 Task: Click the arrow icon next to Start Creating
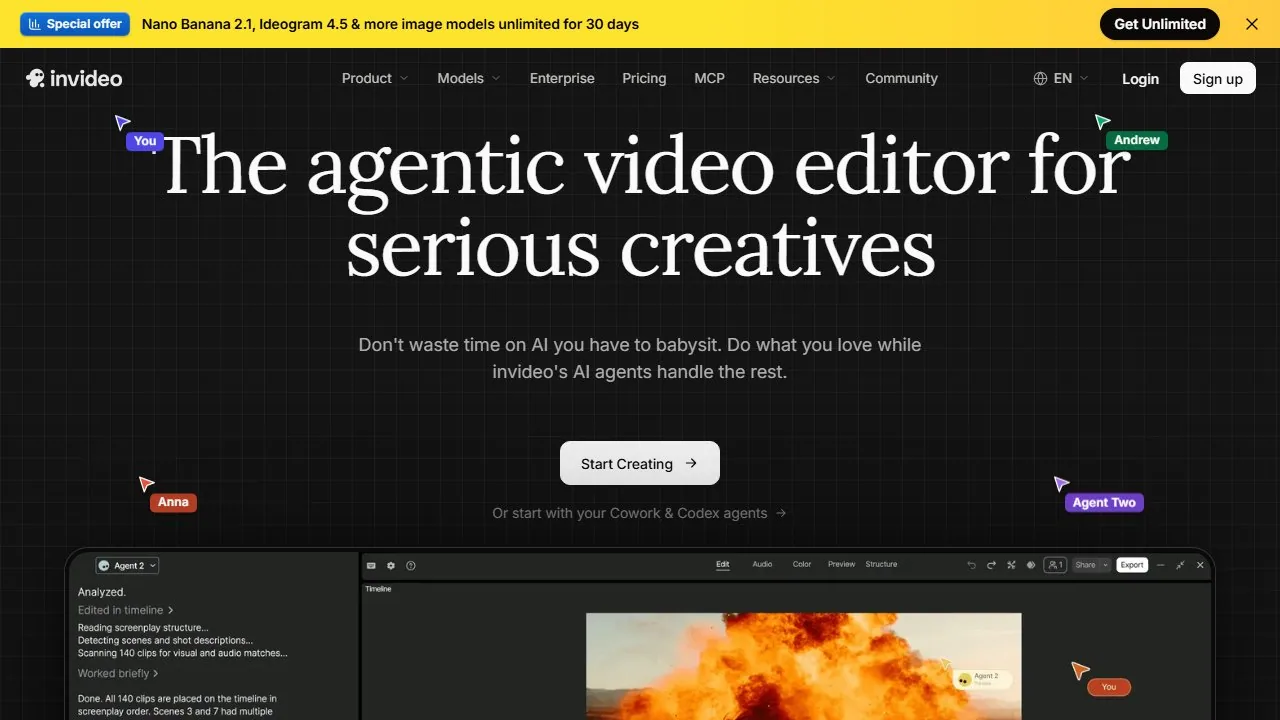[691, 464]
